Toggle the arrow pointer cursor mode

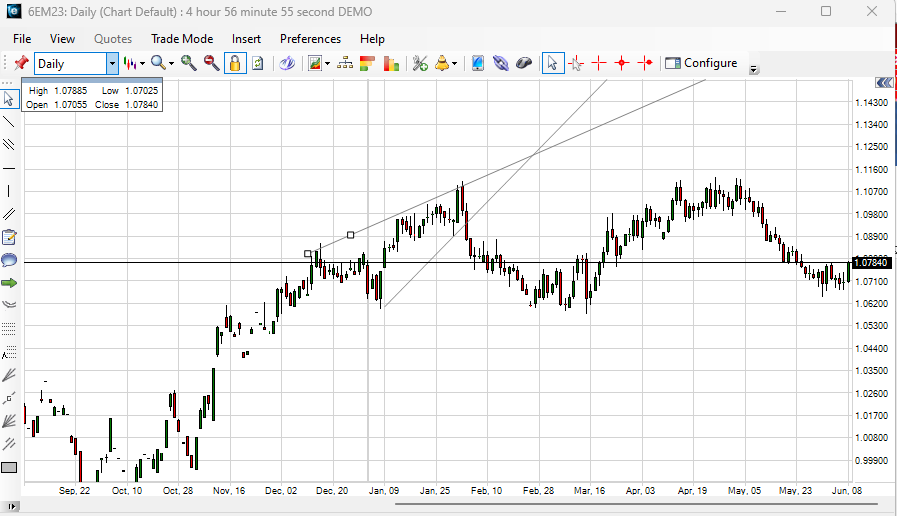click(553, 63)
